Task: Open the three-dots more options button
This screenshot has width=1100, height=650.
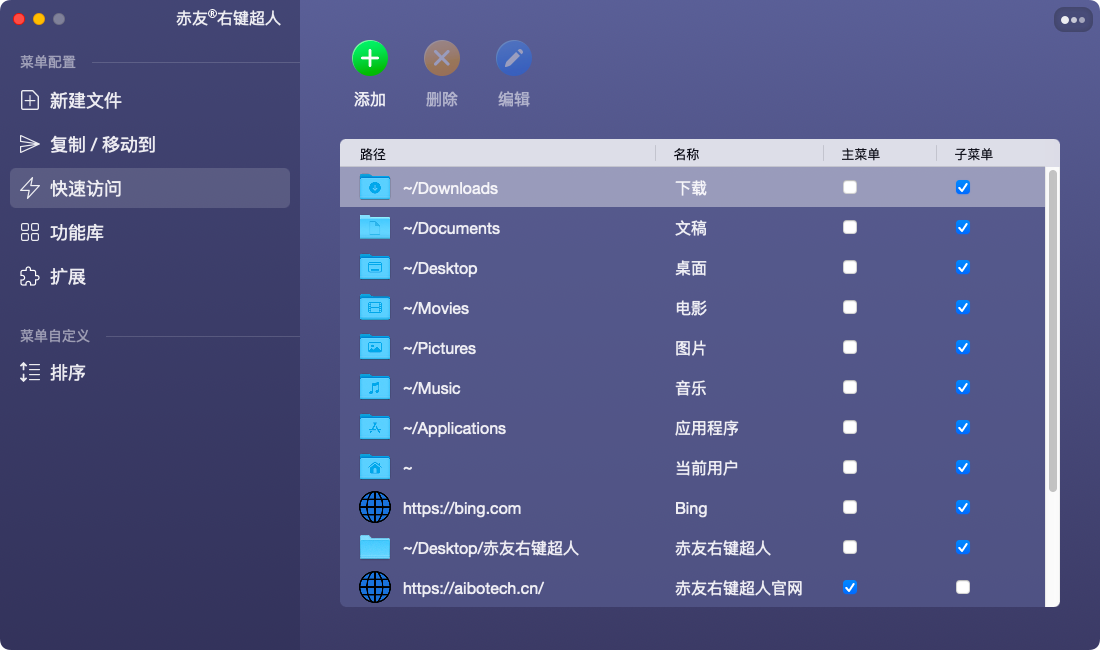Action: click(x=1073, y=20)
